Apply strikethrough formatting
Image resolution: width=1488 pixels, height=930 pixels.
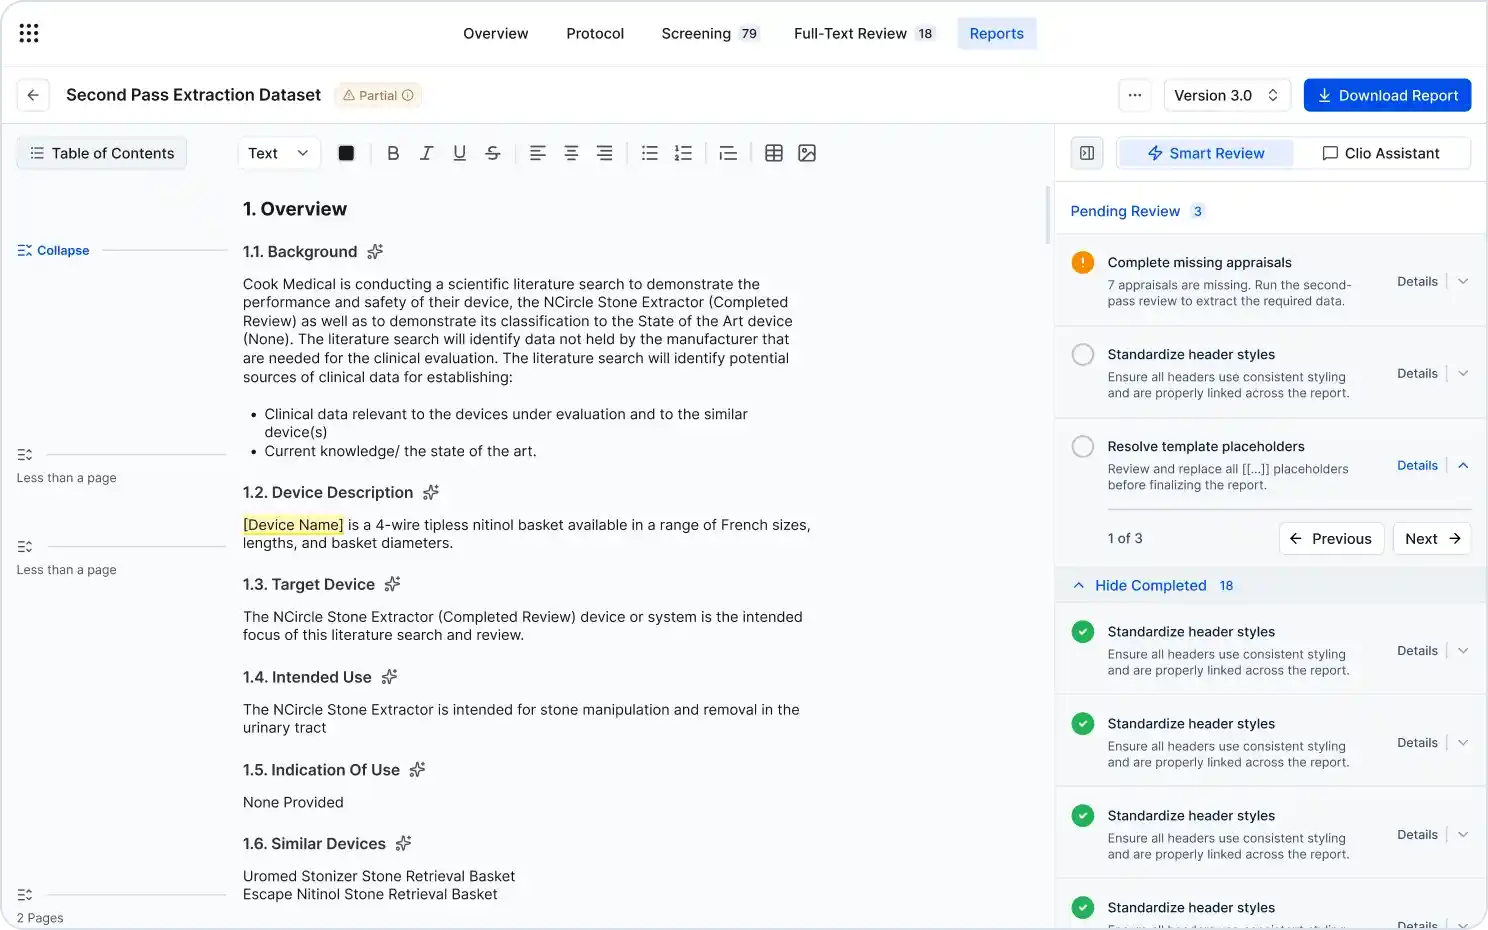tap(493, 153)
